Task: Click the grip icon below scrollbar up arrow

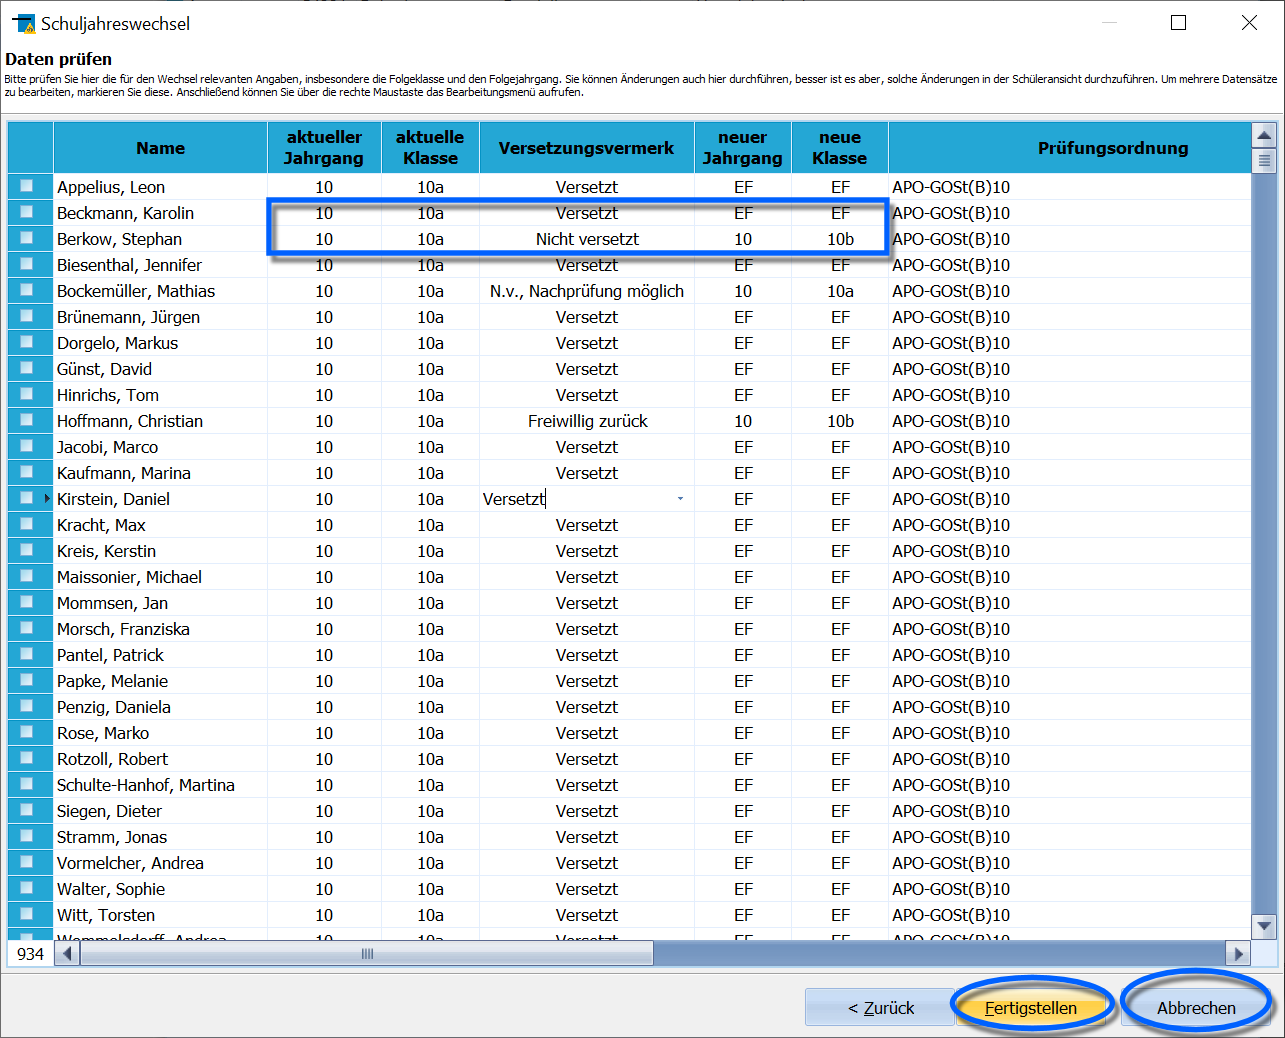Action: tap(1264, 160)
